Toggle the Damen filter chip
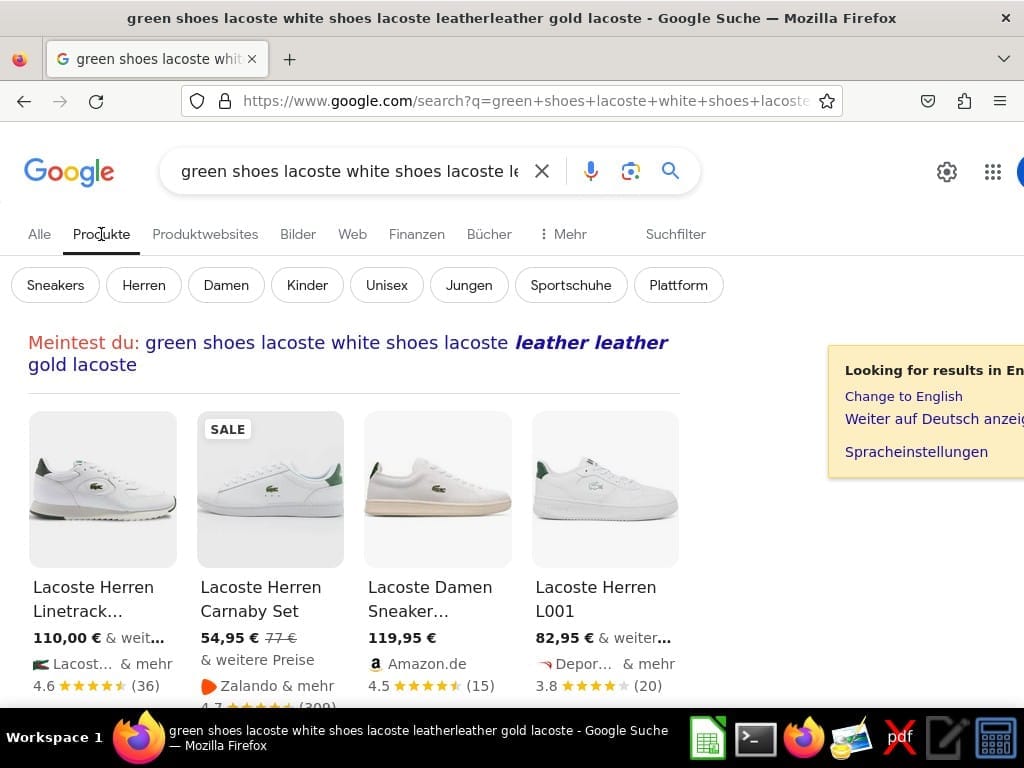Screen dimensions: 1024x768 (226, 285)
